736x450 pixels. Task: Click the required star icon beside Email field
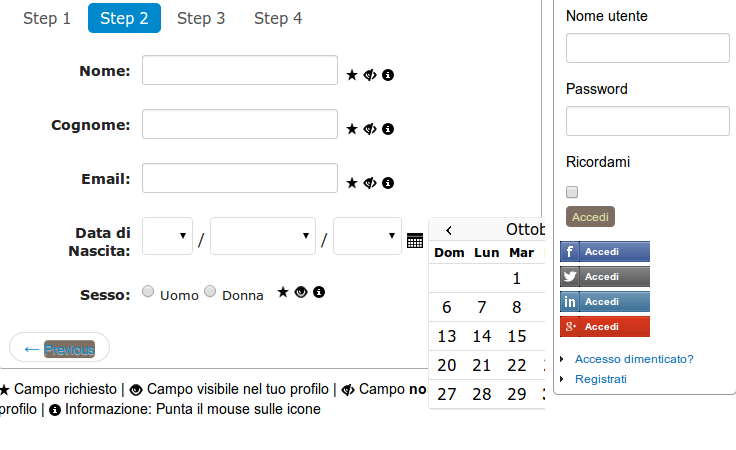[352, 183]
